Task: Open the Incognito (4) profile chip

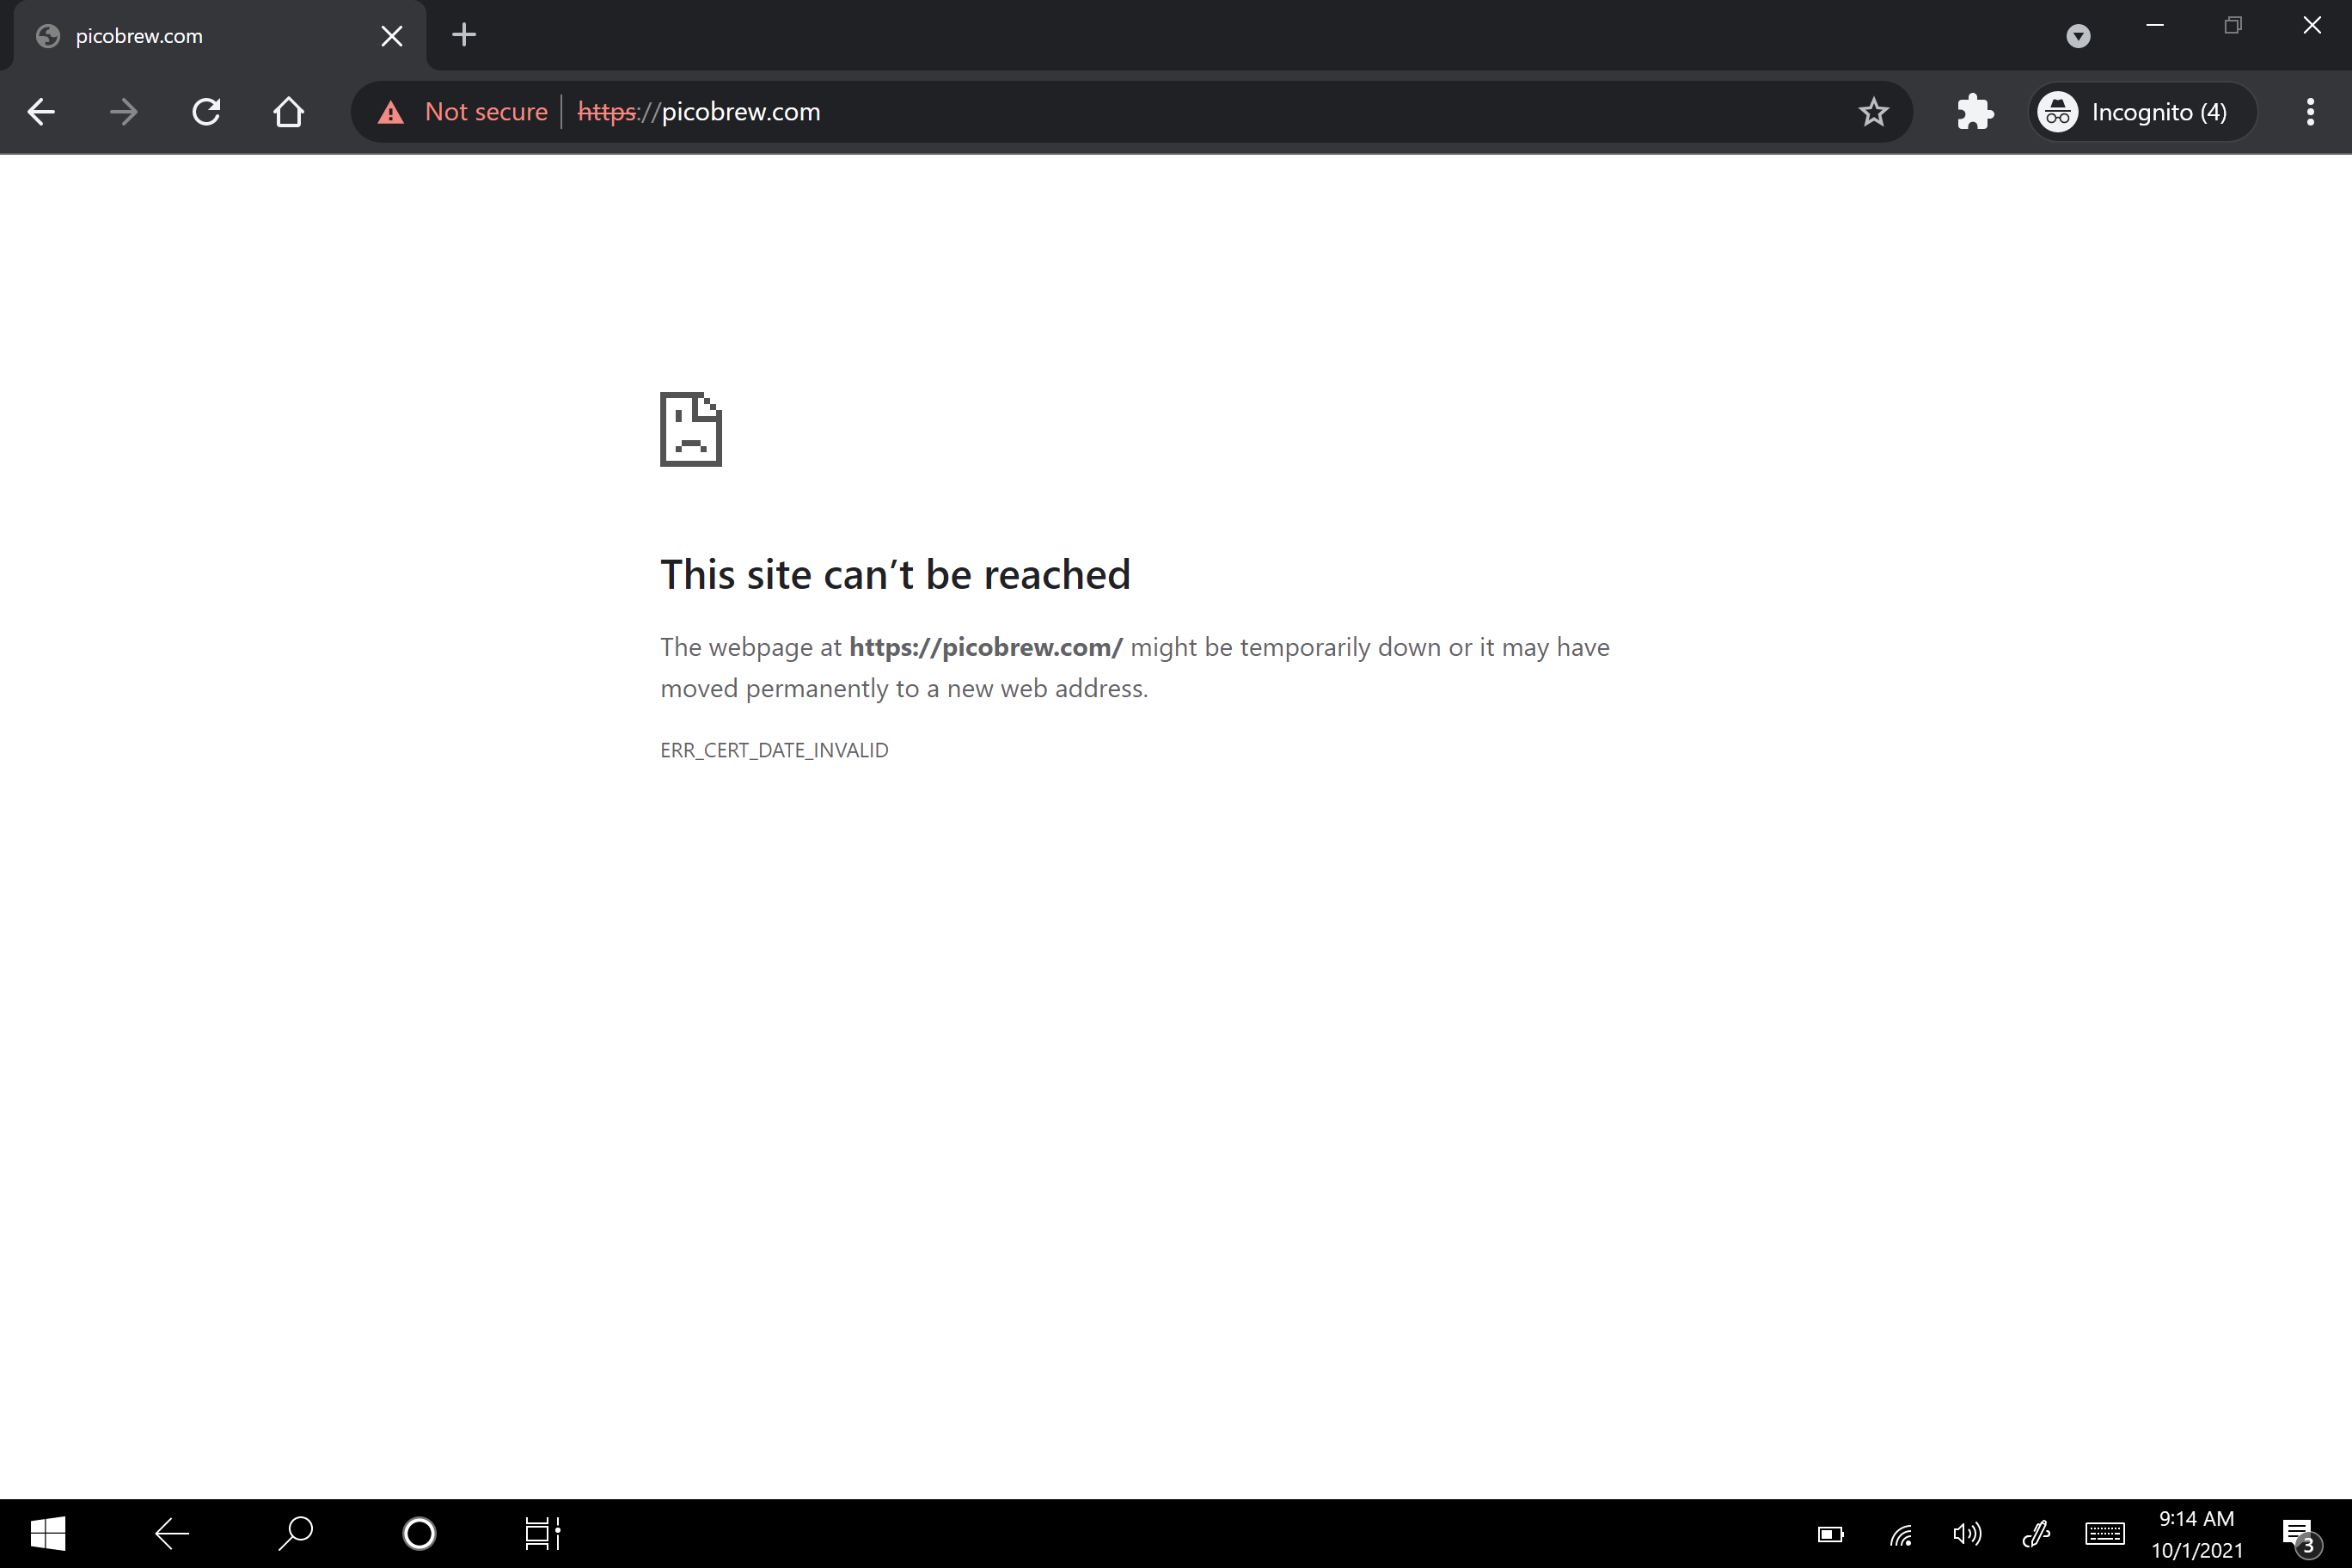Action: [2141, 112]
